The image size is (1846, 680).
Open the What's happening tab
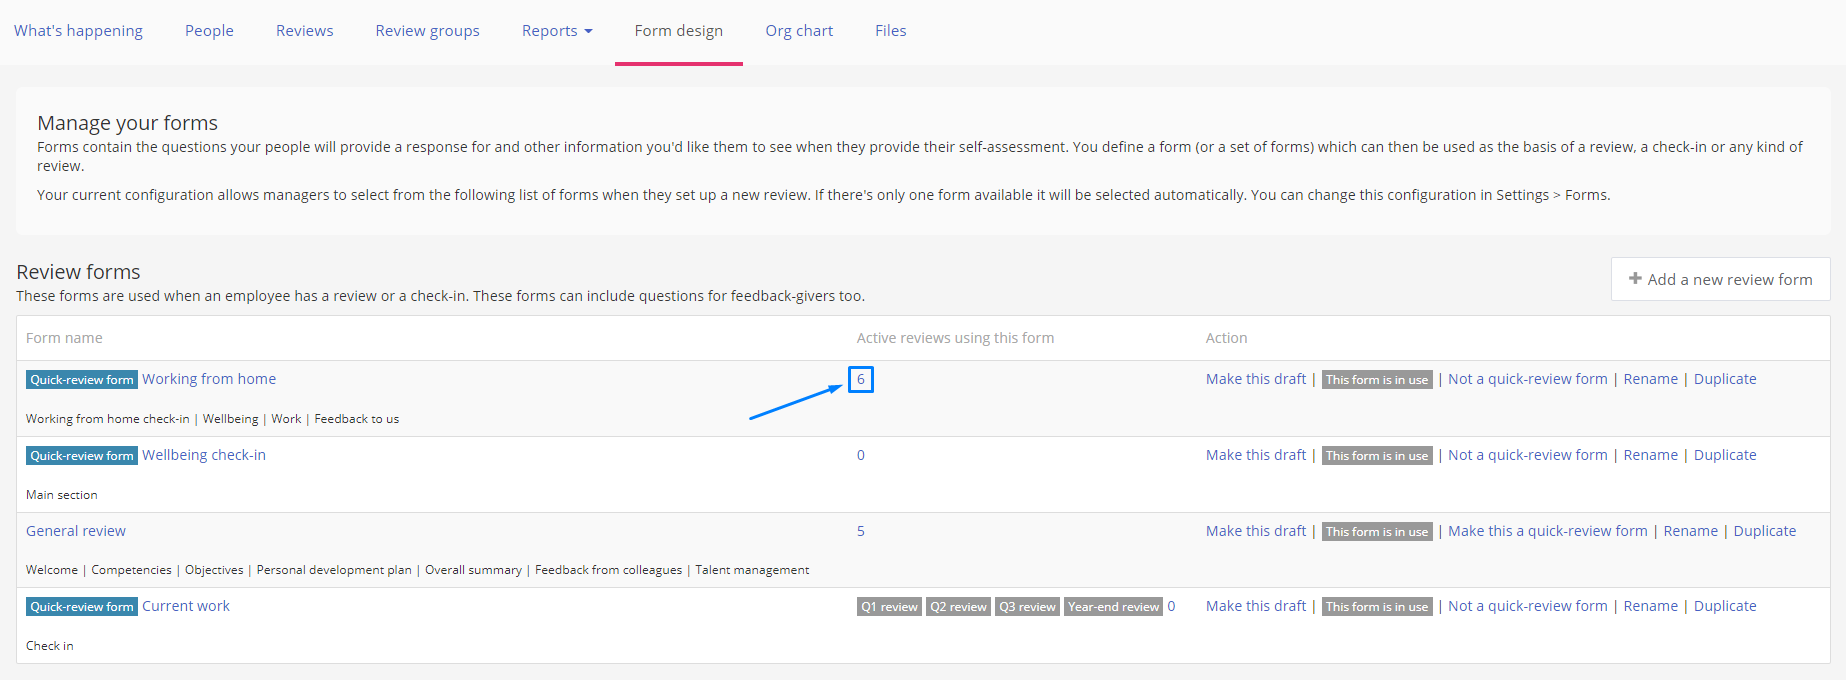coord(78,31)
